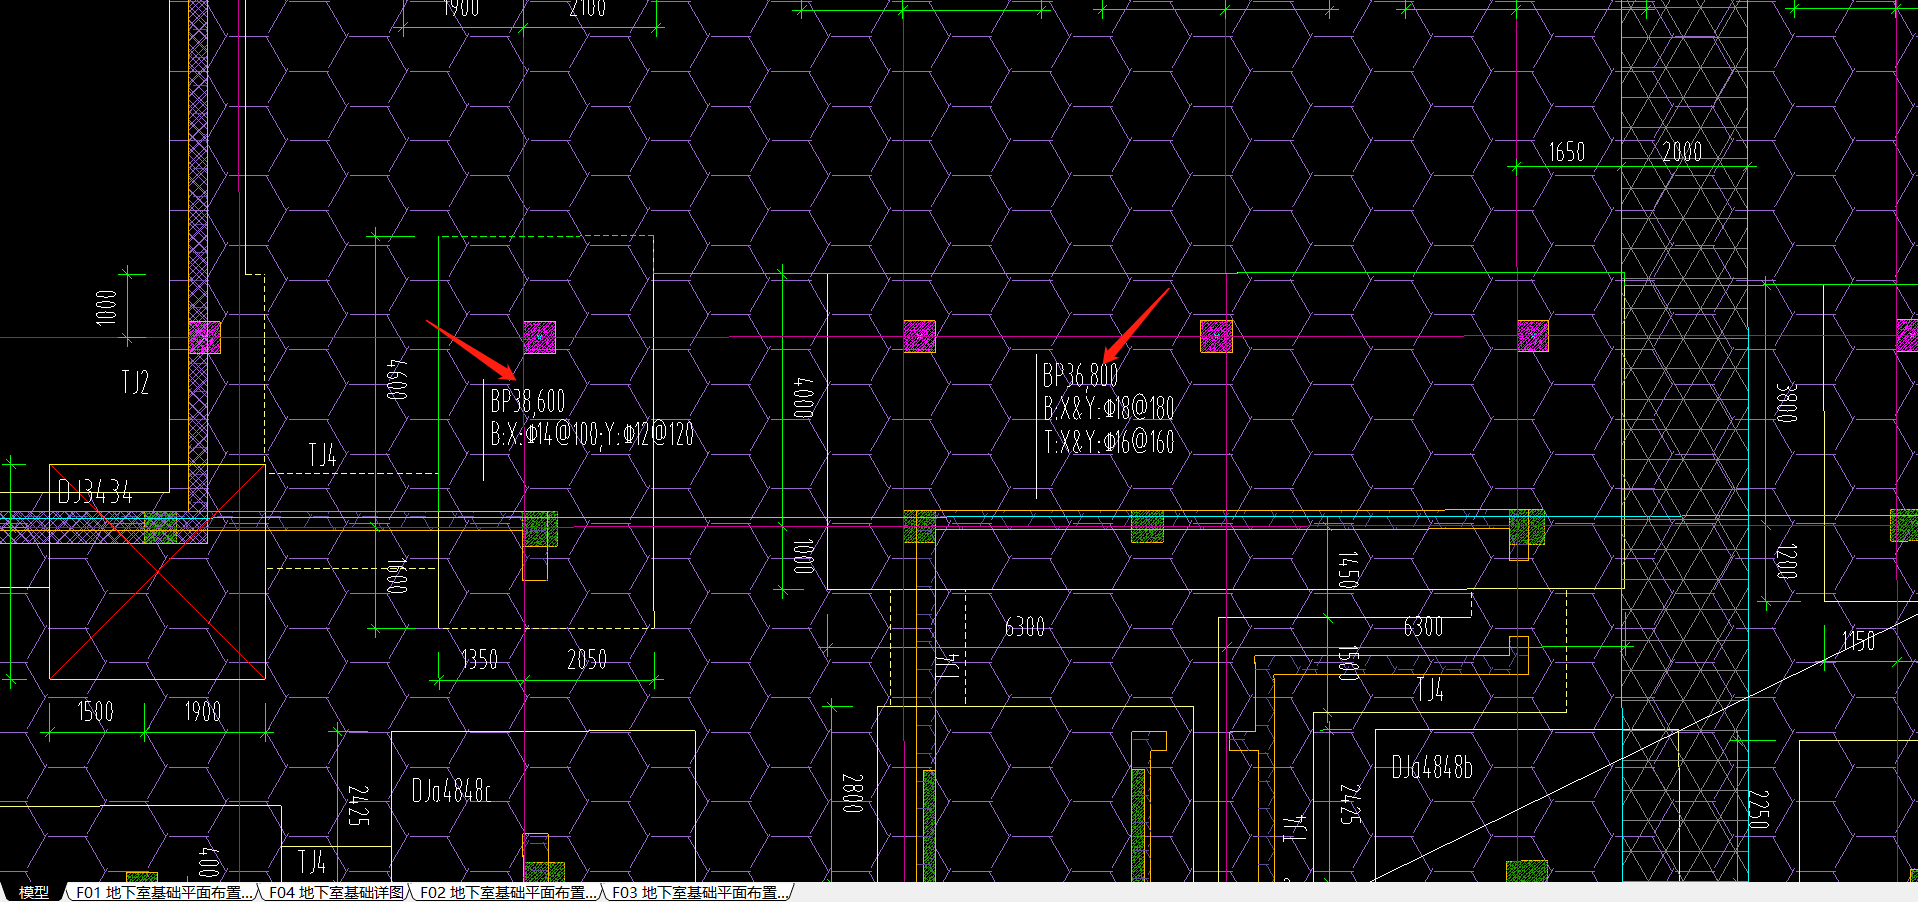Open the F03 地下室基础平面布置 layout tab

pos(699,892)
